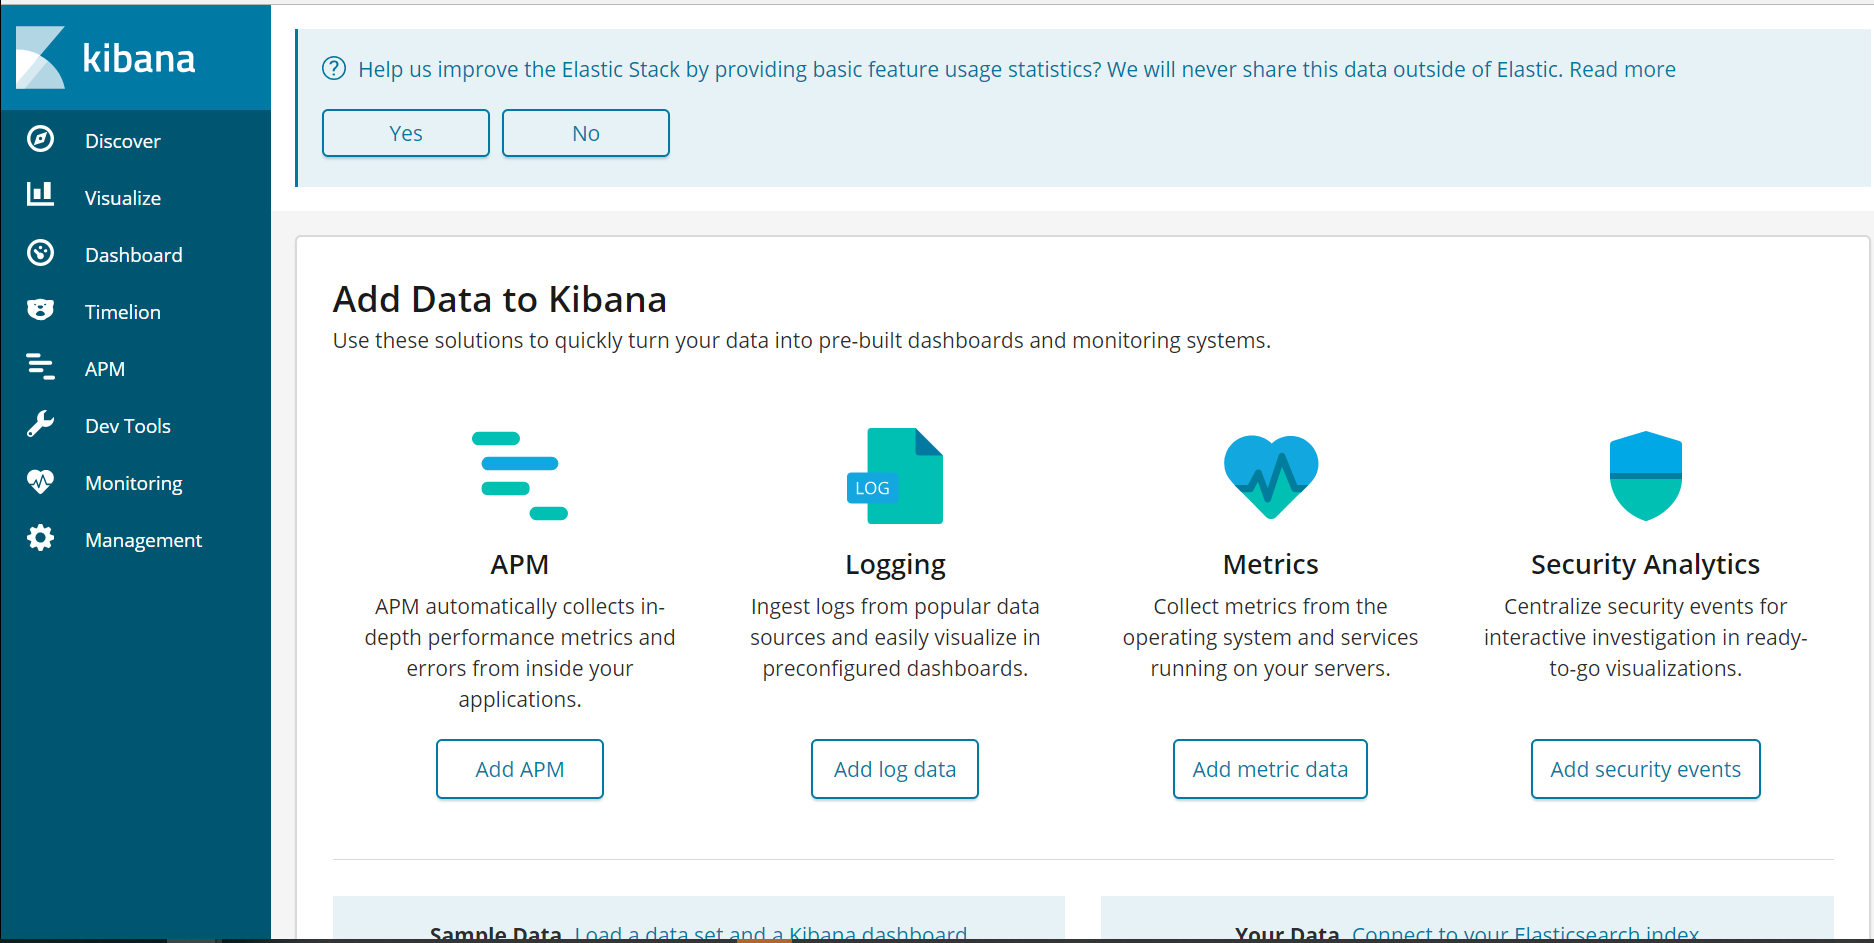1874x943 pixels.
Task: Click the Metrics card title
Action: coord(1271,564)
